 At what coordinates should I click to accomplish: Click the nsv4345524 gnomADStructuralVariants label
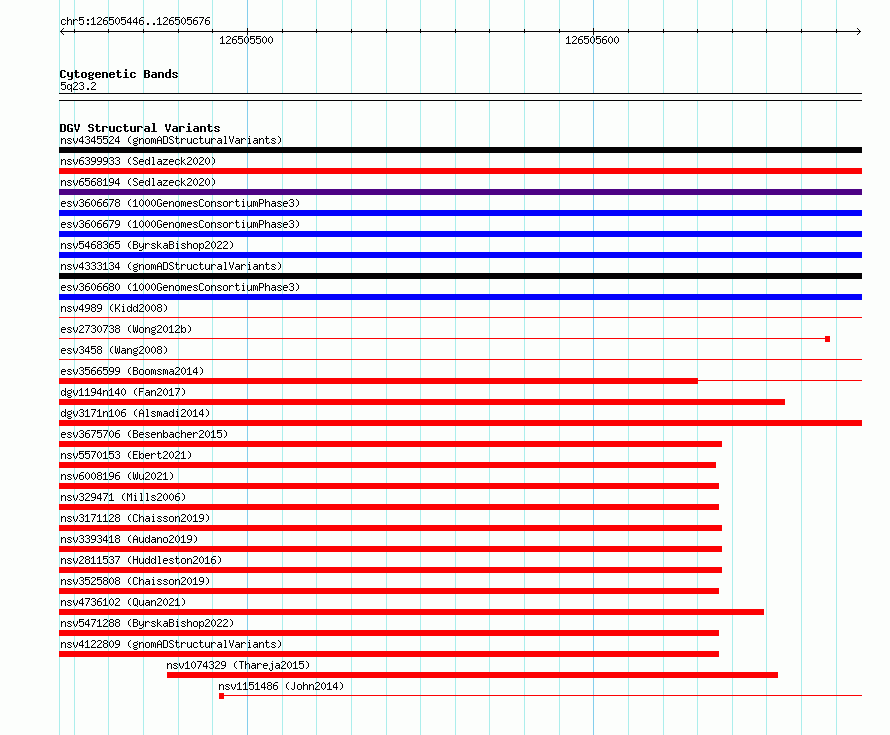171,140
